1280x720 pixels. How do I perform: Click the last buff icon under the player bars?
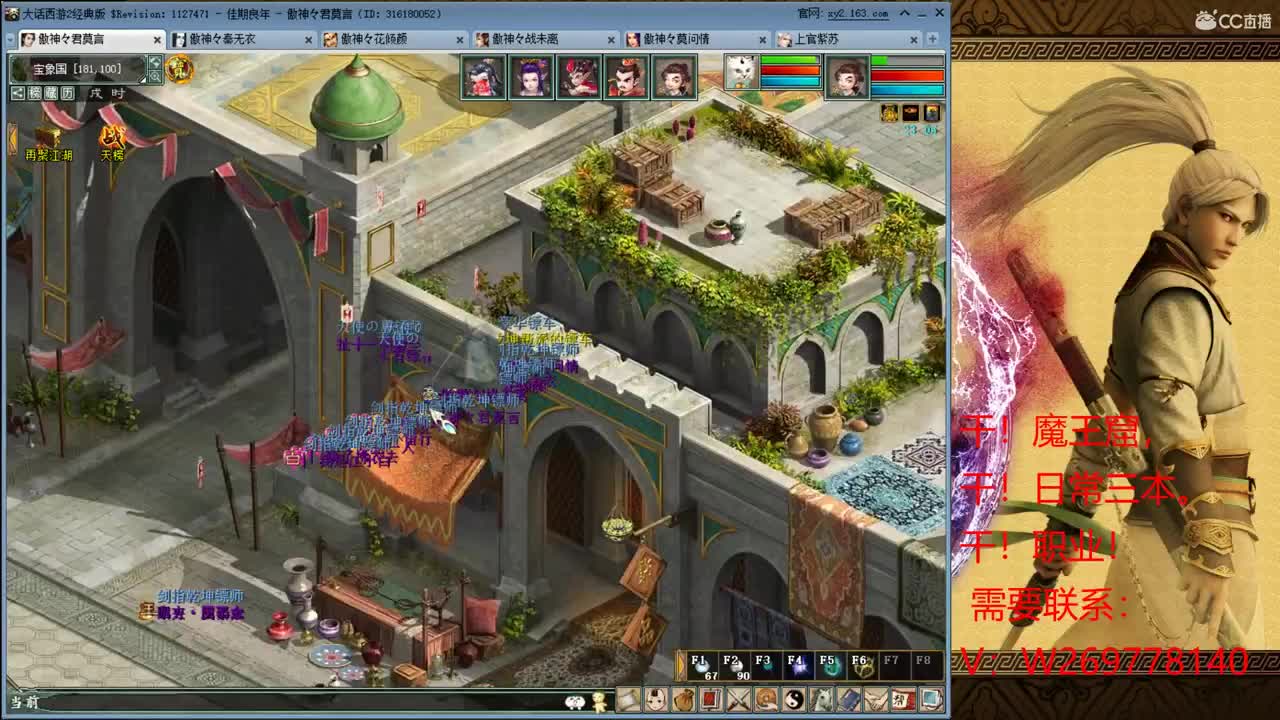coord(932,113)
